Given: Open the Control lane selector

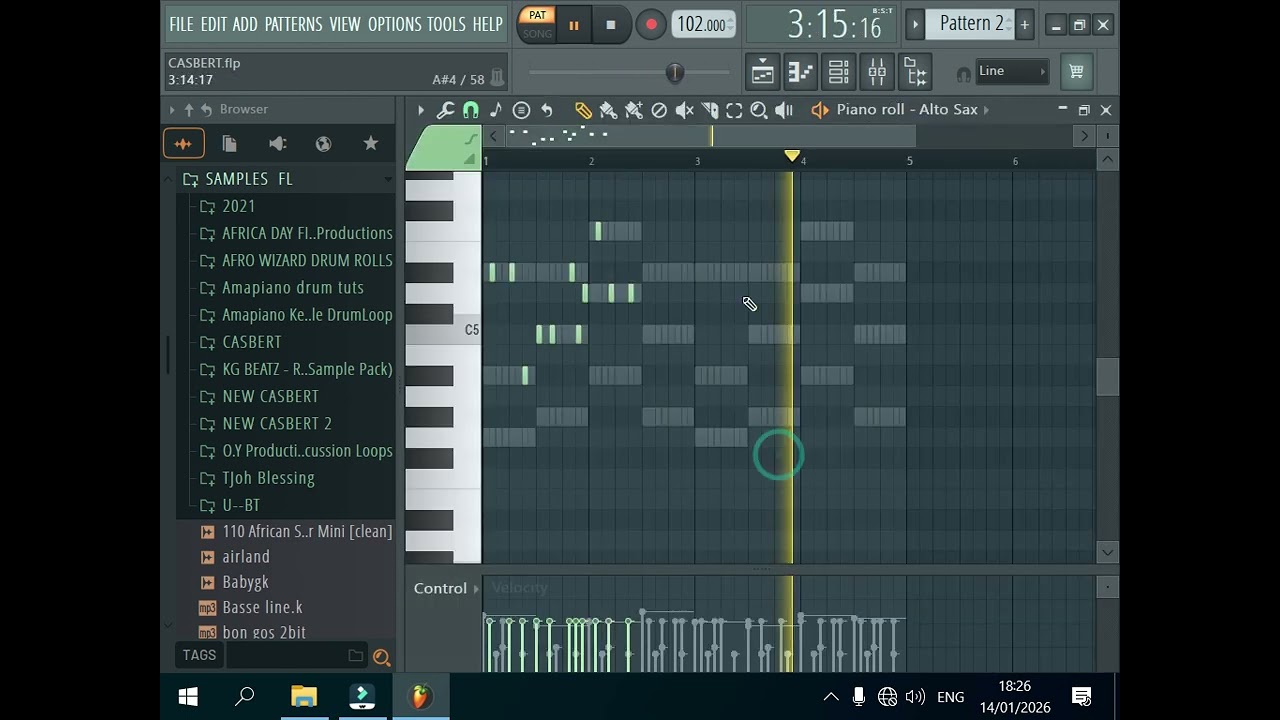Looking at the screenshot, I should tap(446, 589).
